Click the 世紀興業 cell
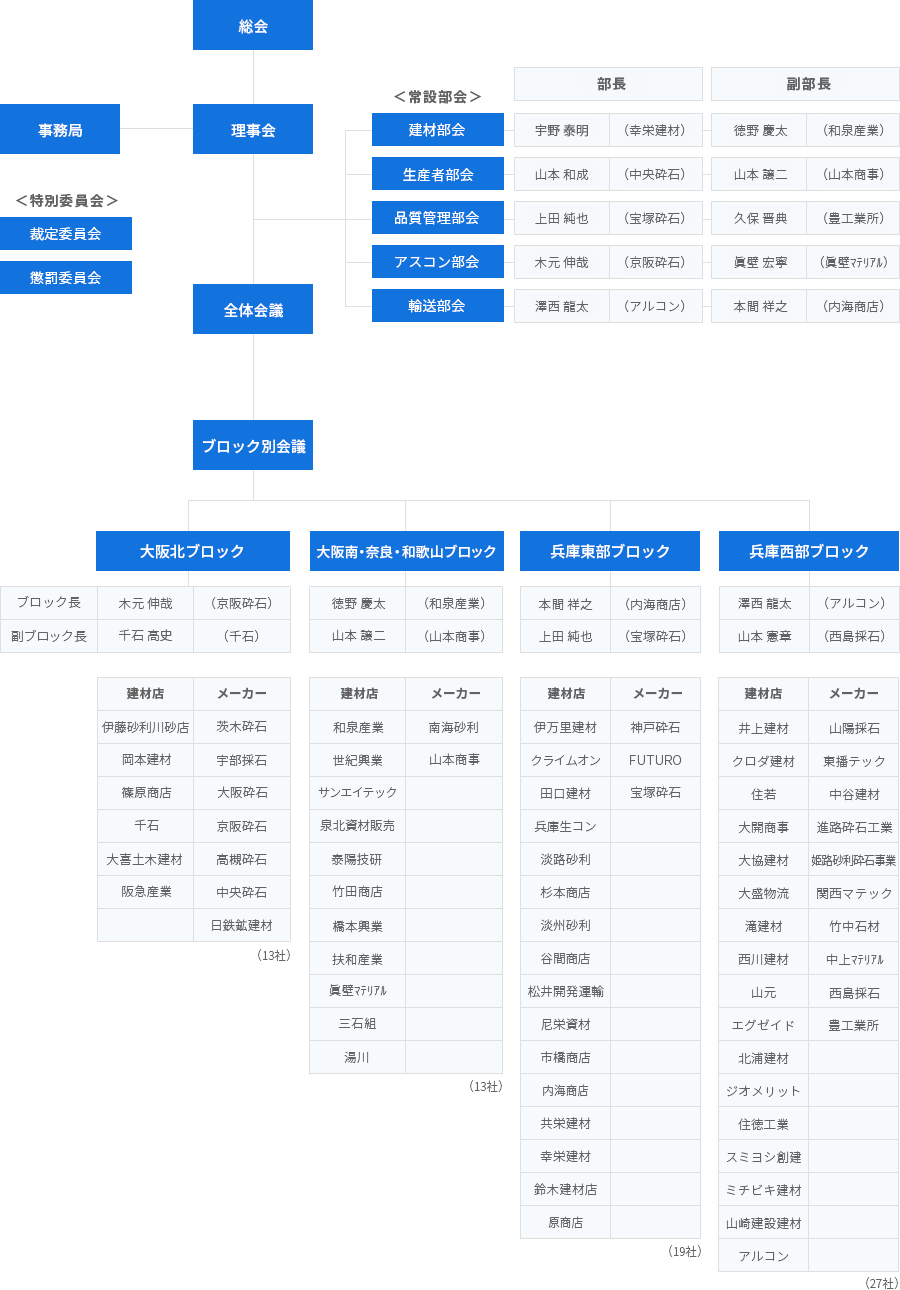 358,760
